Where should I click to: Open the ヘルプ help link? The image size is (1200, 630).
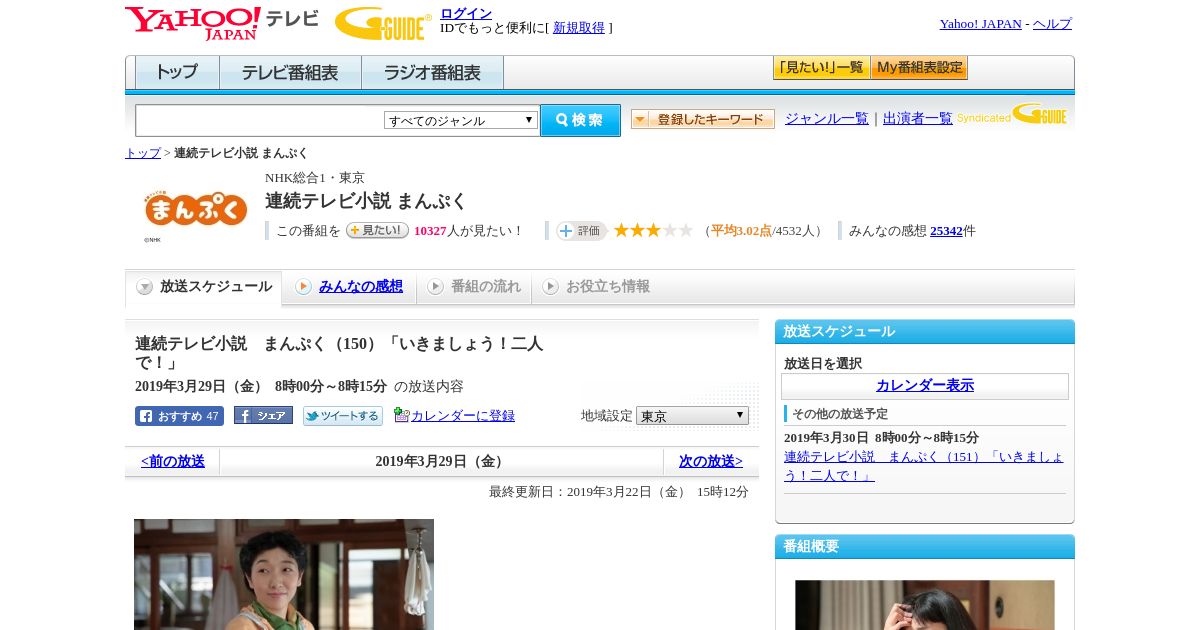click(1052, 24)
